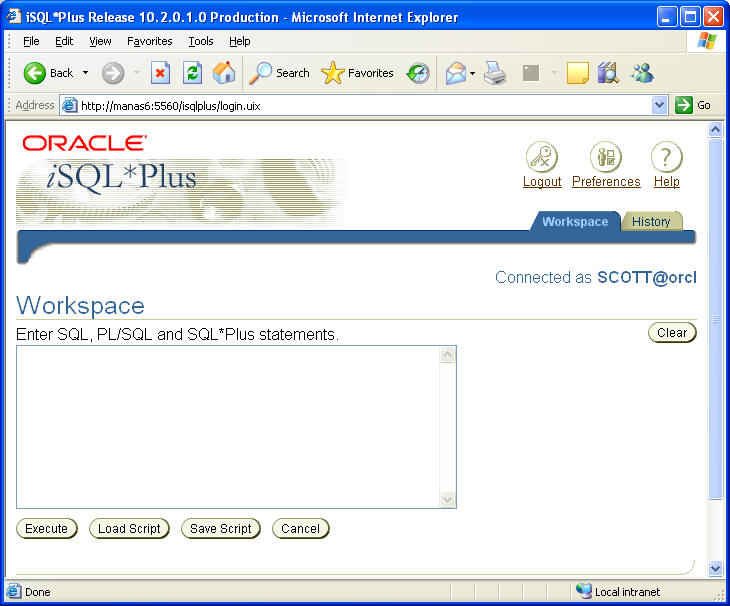Image resolution: width=730 pixels, height=606 pixels.
Task: Open the Favorites star button
Action: [x=357, y=73]
